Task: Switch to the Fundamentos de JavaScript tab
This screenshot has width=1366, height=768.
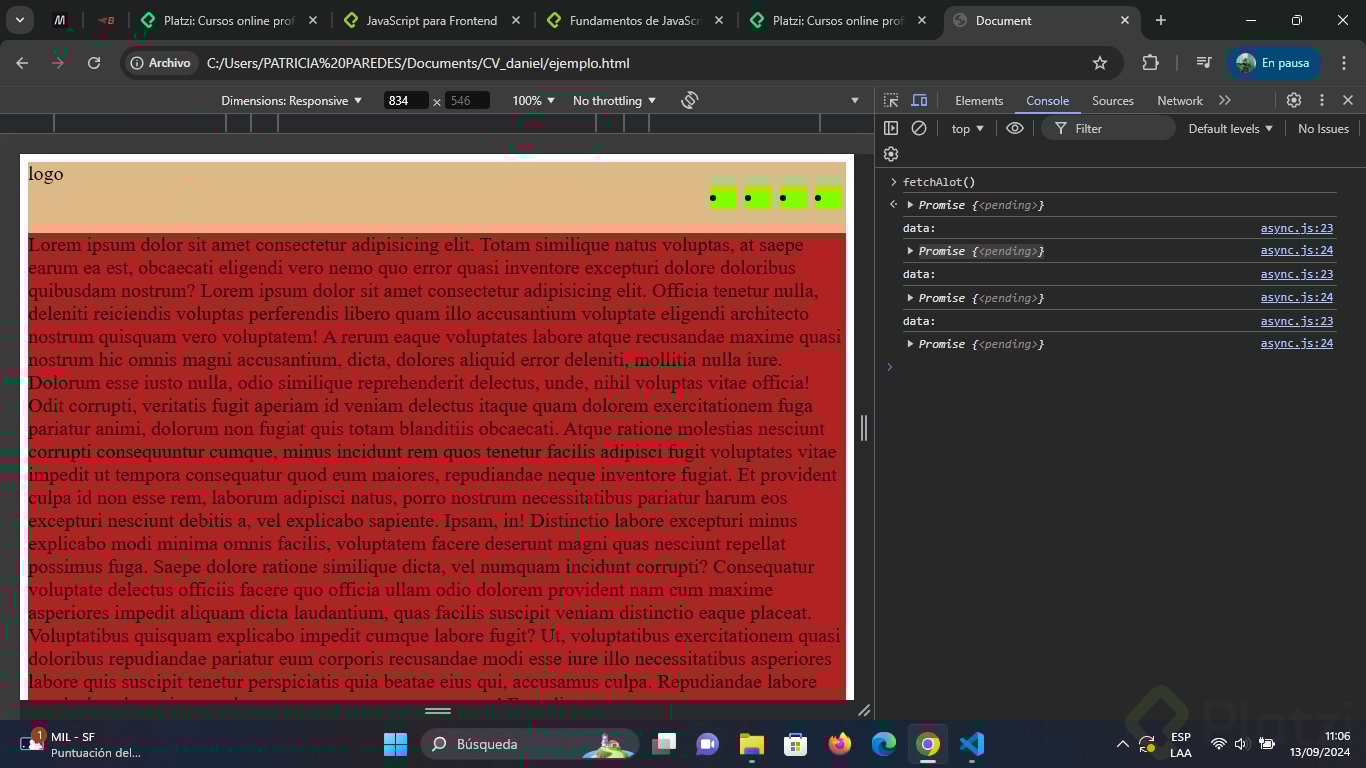Action: tap(635, 20)
